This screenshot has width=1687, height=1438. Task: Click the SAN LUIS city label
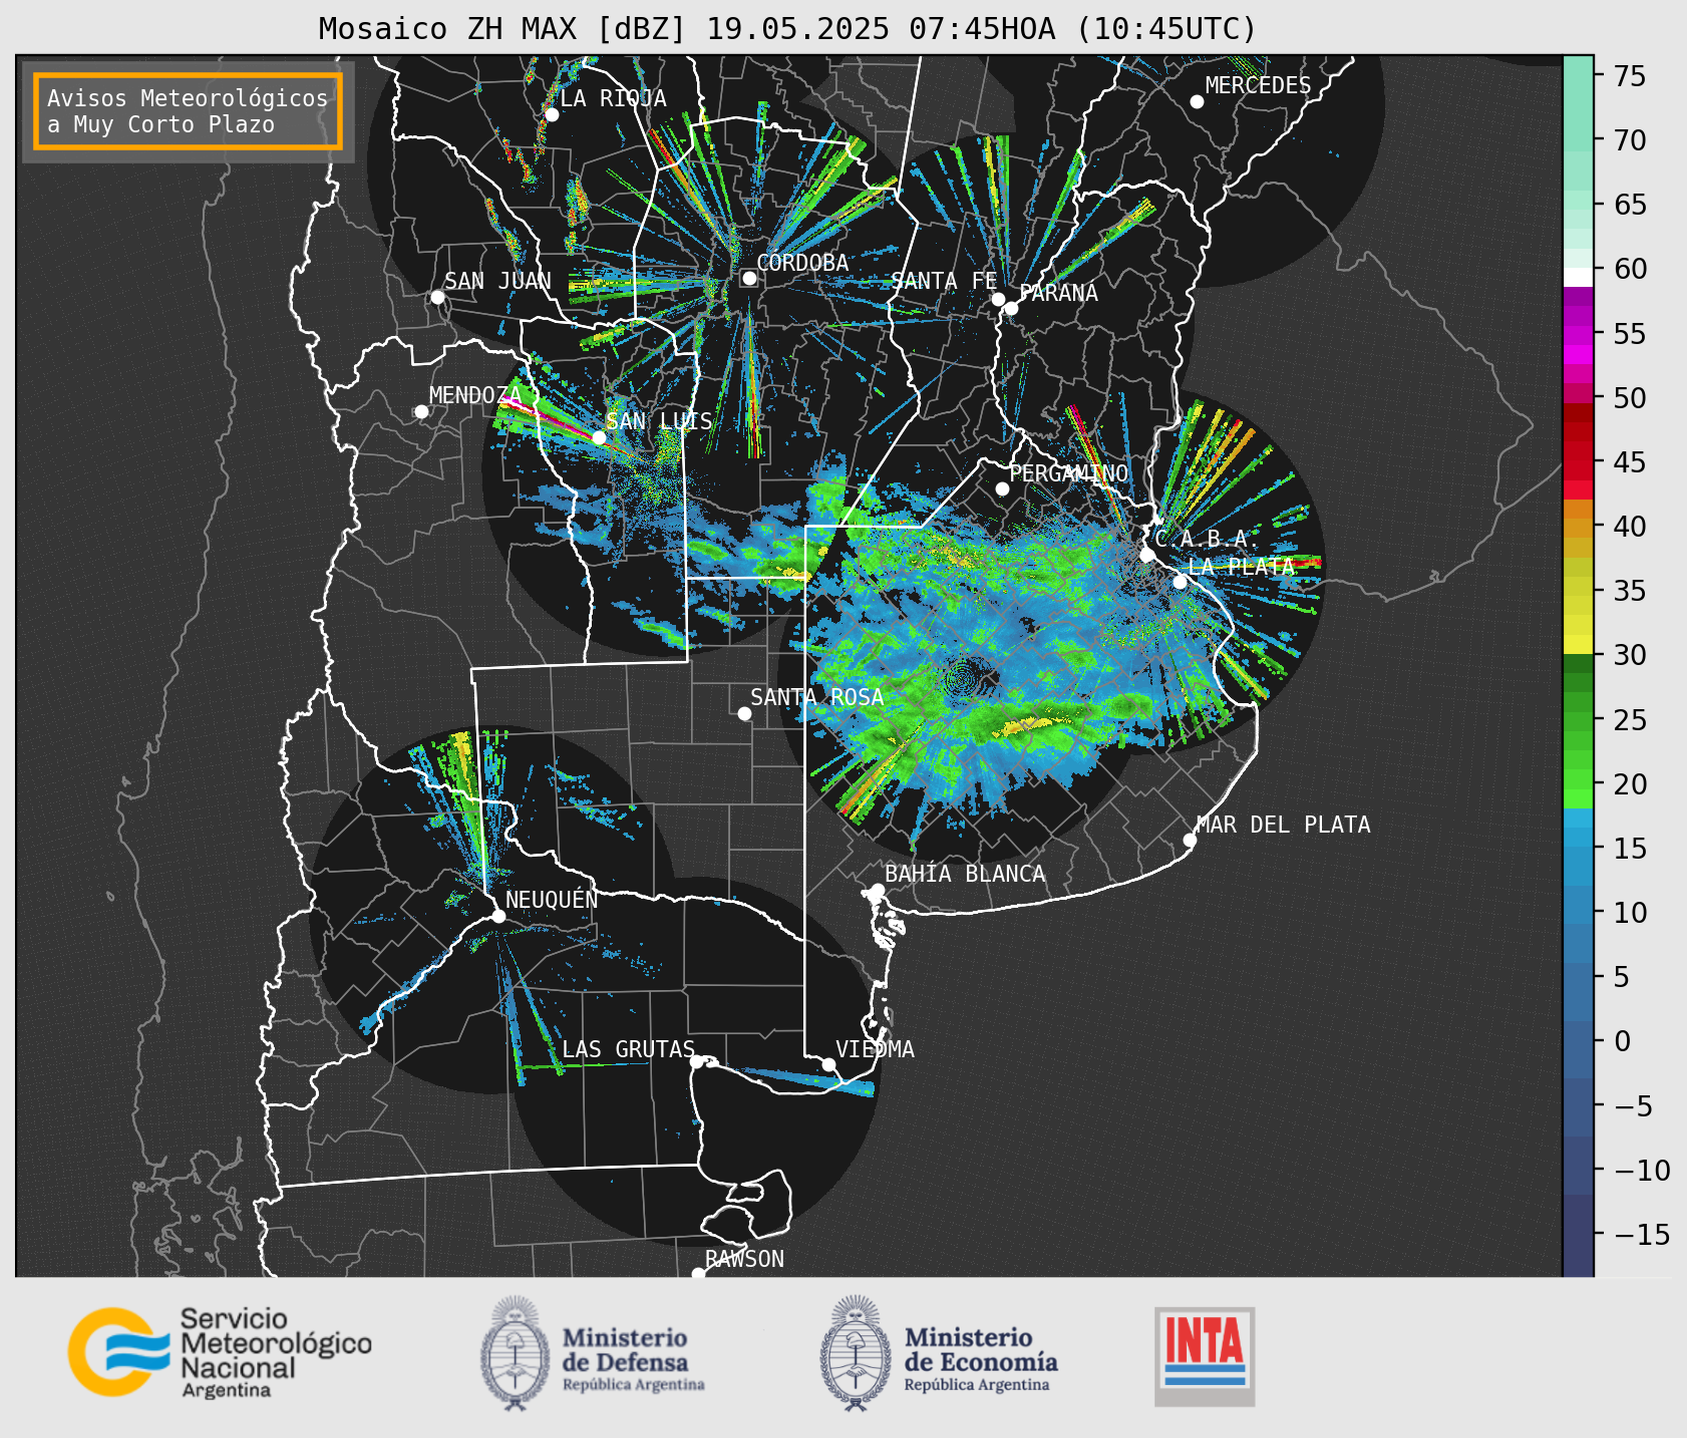tap(659, 421)
